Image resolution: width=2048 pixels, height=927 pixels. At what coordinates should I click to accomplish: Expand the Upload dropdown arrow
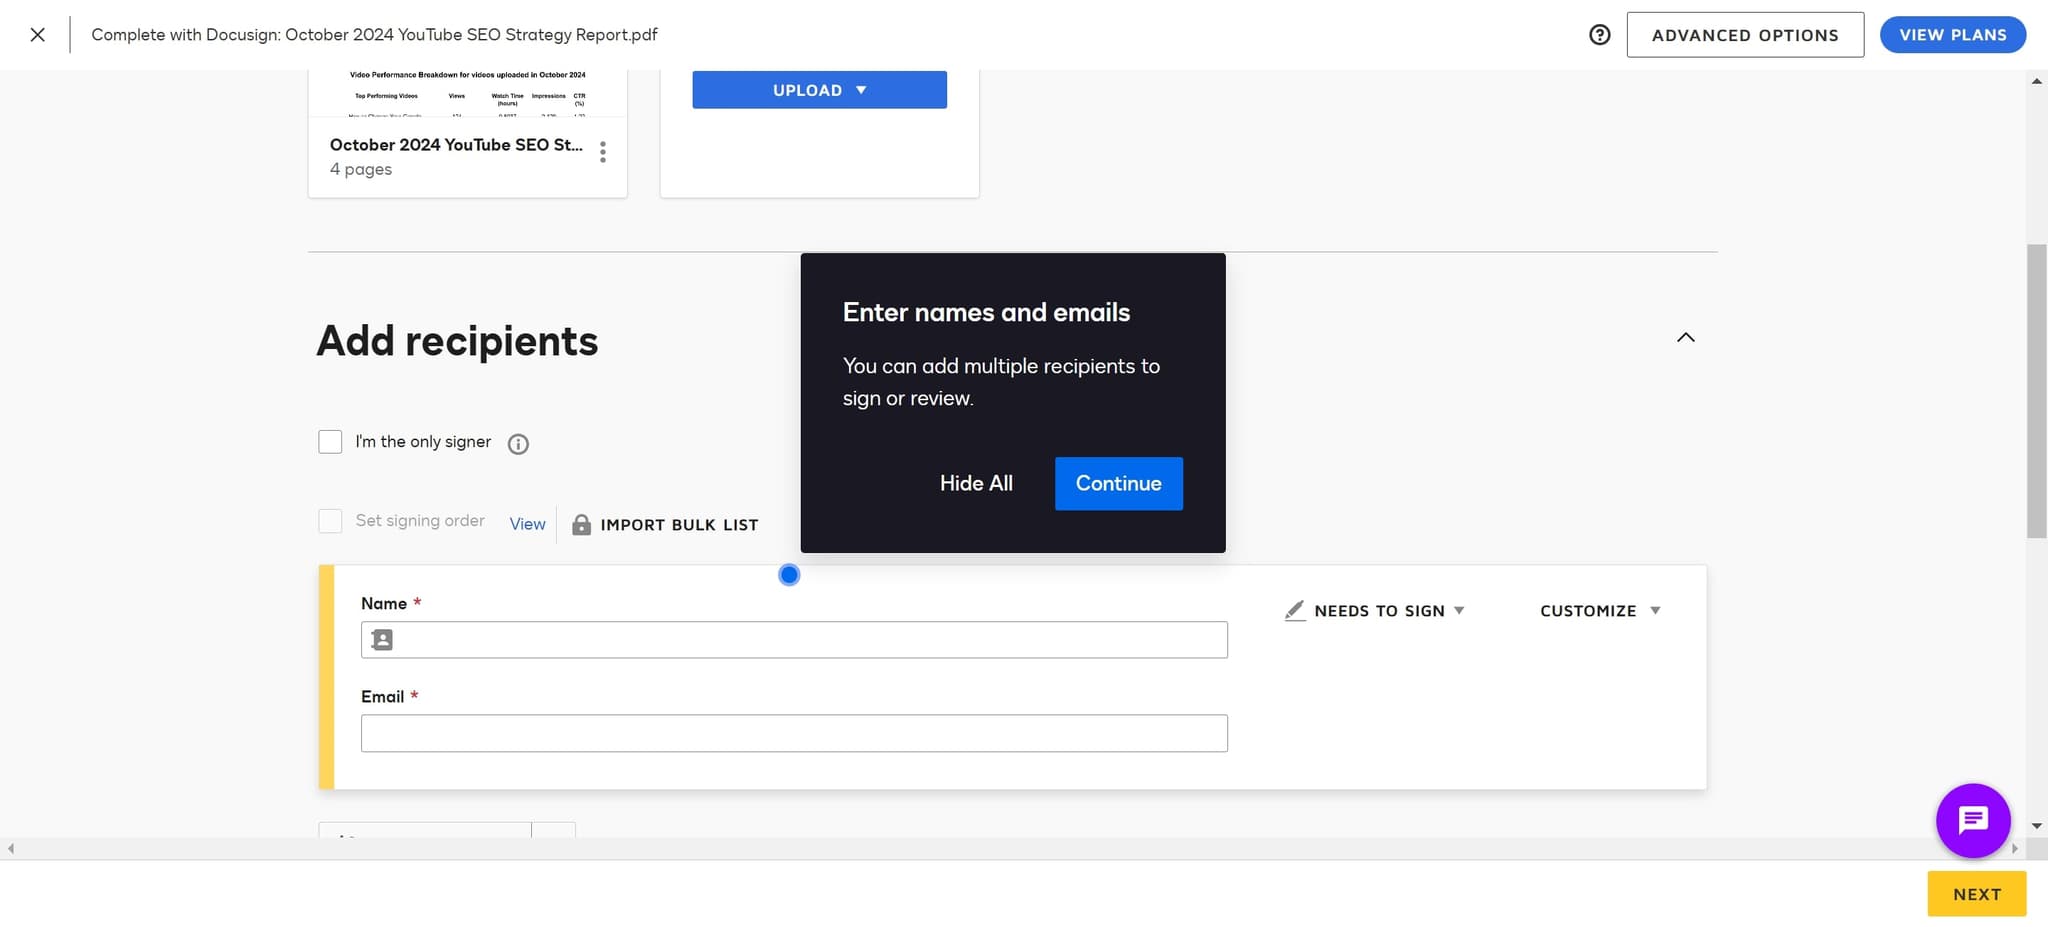(x=861, y=89)
